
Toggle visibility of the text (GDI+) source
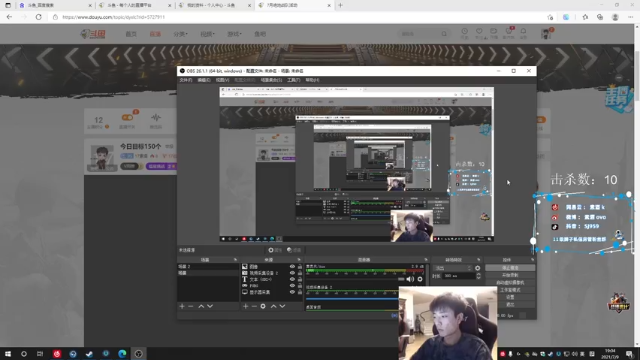point(292,280)
